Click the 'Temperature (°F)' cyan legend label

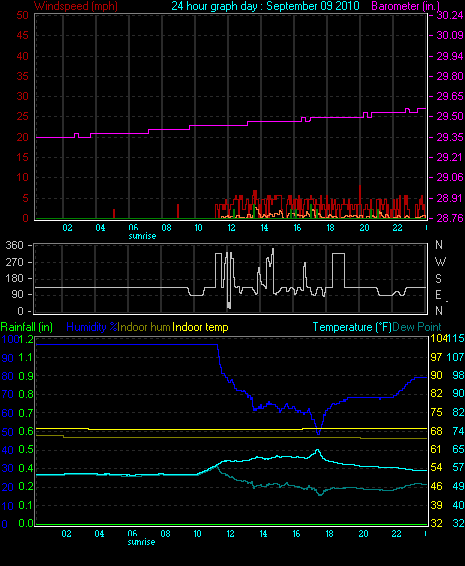point(352,327)
